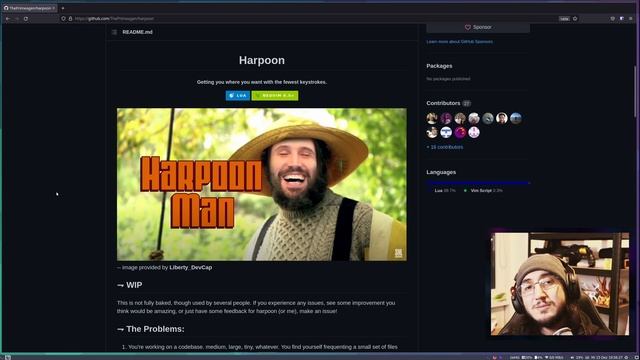
Task: Click the Sponsor button
Action: [478, 27]
